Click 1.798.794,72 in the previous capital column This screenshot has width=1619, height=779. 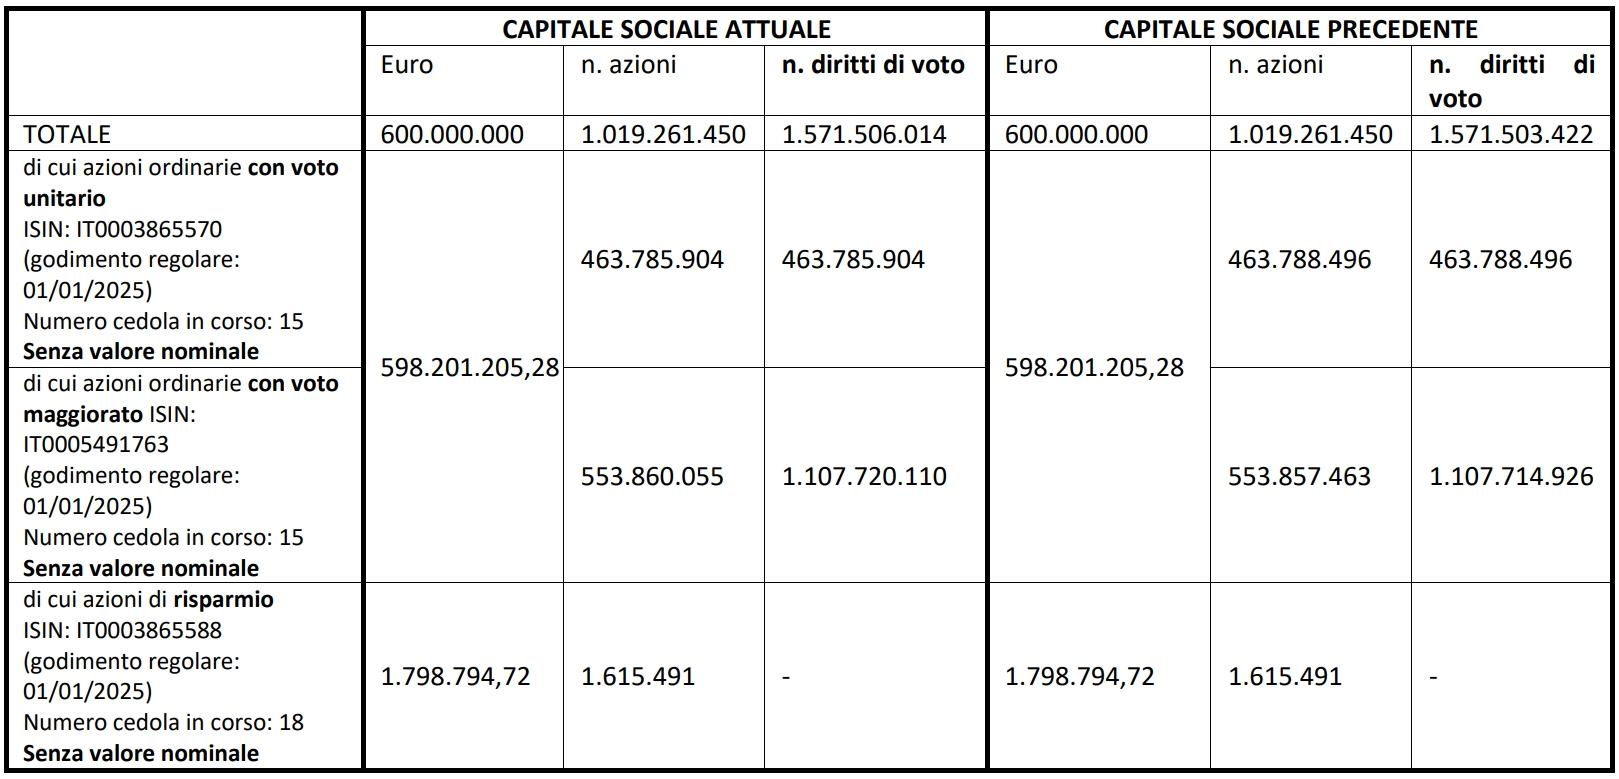(x=1079, y=676)
